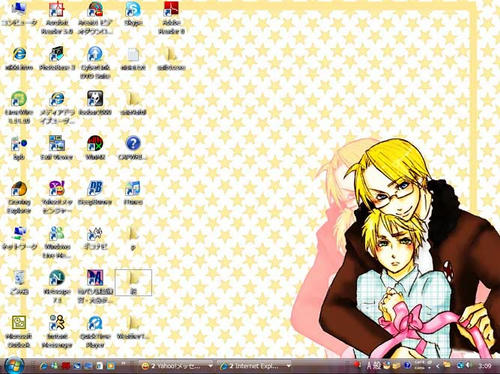The image size is (500, 374).
Task: Open the Recycle Bin (ごみ箱) icon
Action: click(x=19, y=282)
